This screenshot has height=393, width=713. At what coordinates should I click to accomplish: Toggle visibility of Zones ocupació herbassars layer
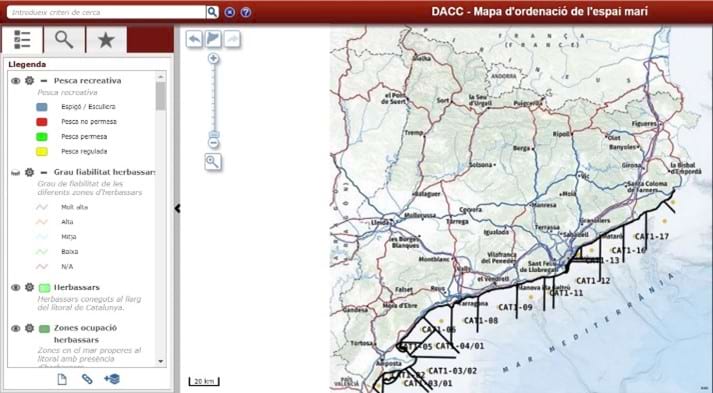point(16,328)
